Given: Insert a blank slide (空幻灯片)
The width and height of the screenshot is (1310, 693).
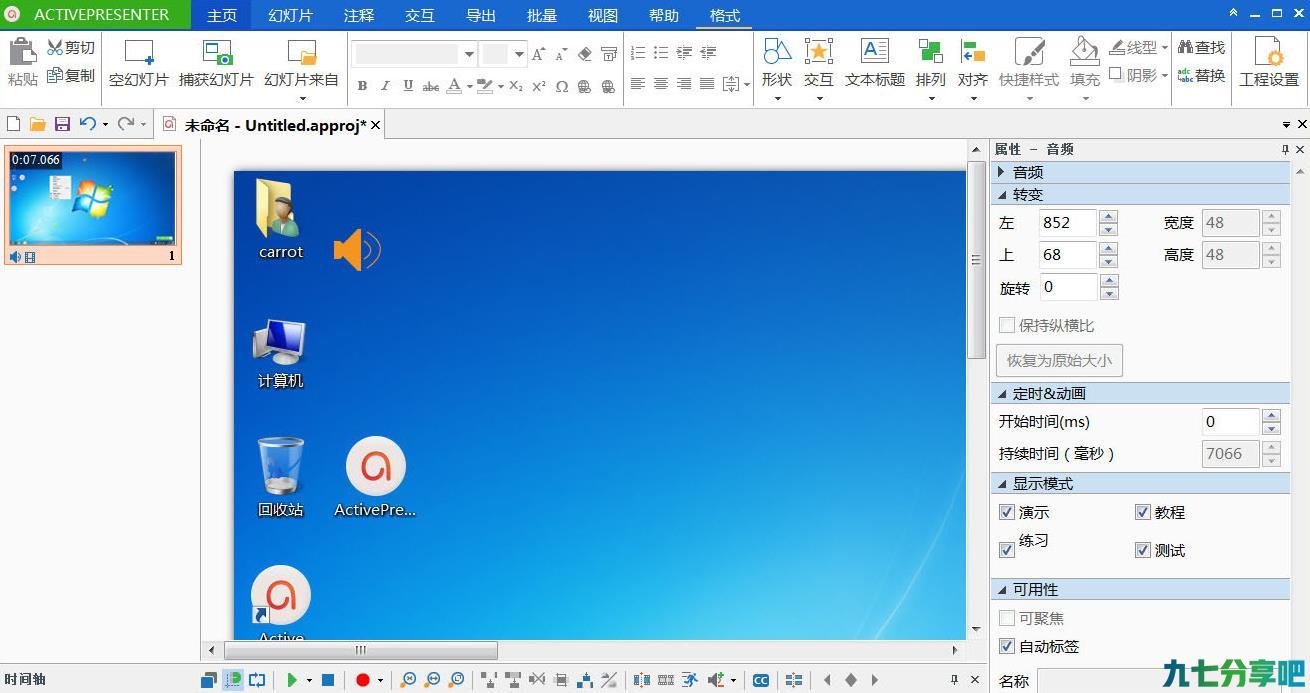Looking at the screenshot, I should click(138, 64).
